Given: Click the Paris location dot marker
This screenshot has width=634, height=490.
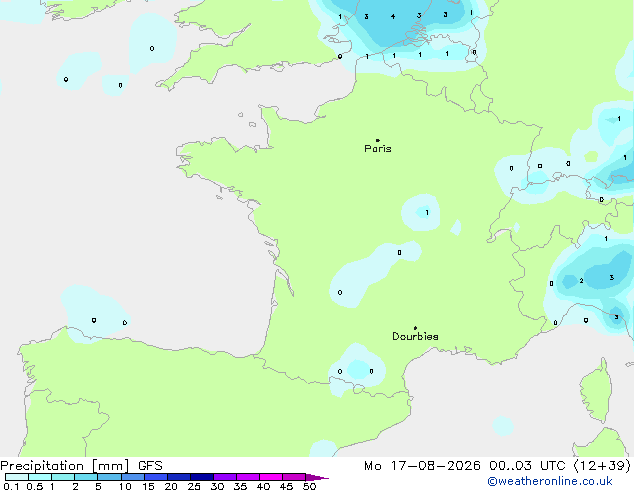Looking at the screenshot, I should pyautogui.click(x=378, y=140).
